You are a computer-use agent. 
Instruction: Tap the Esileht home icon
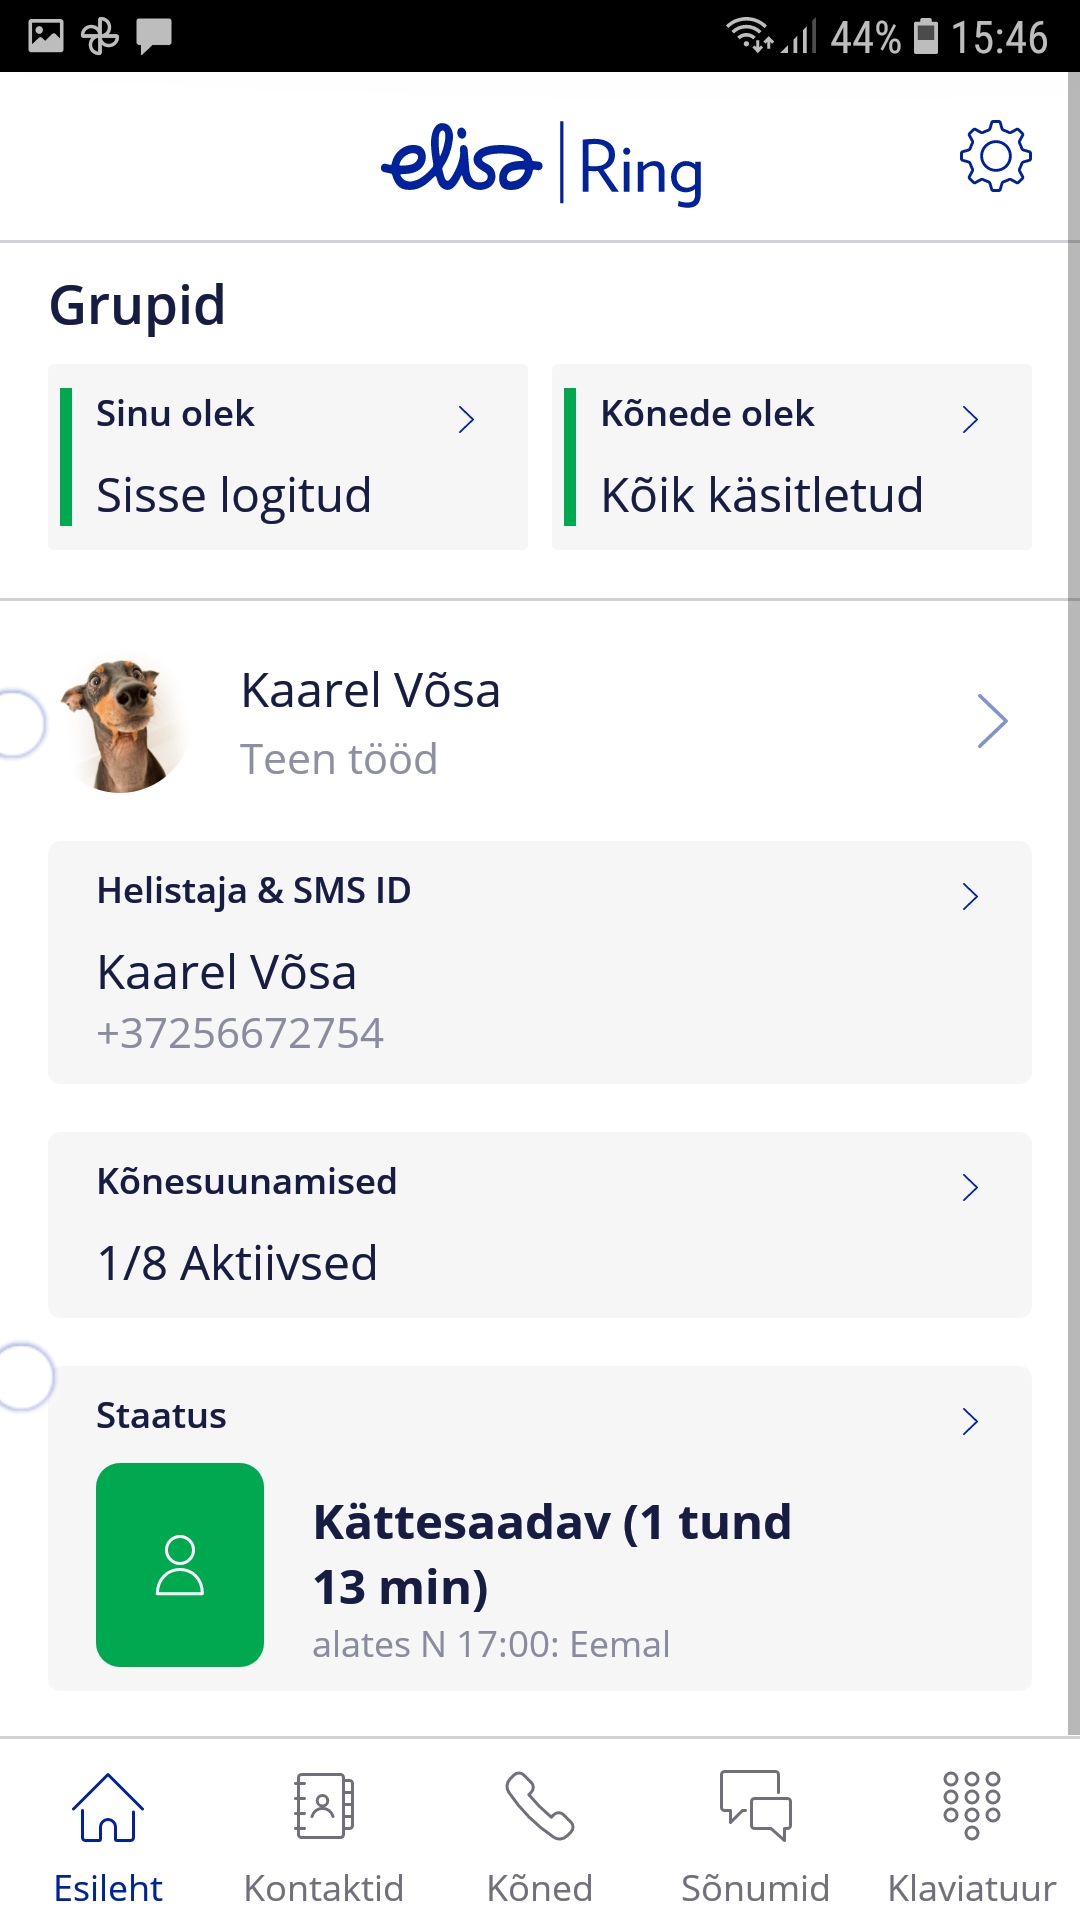pyautogui.click(x=108, y=1807)
